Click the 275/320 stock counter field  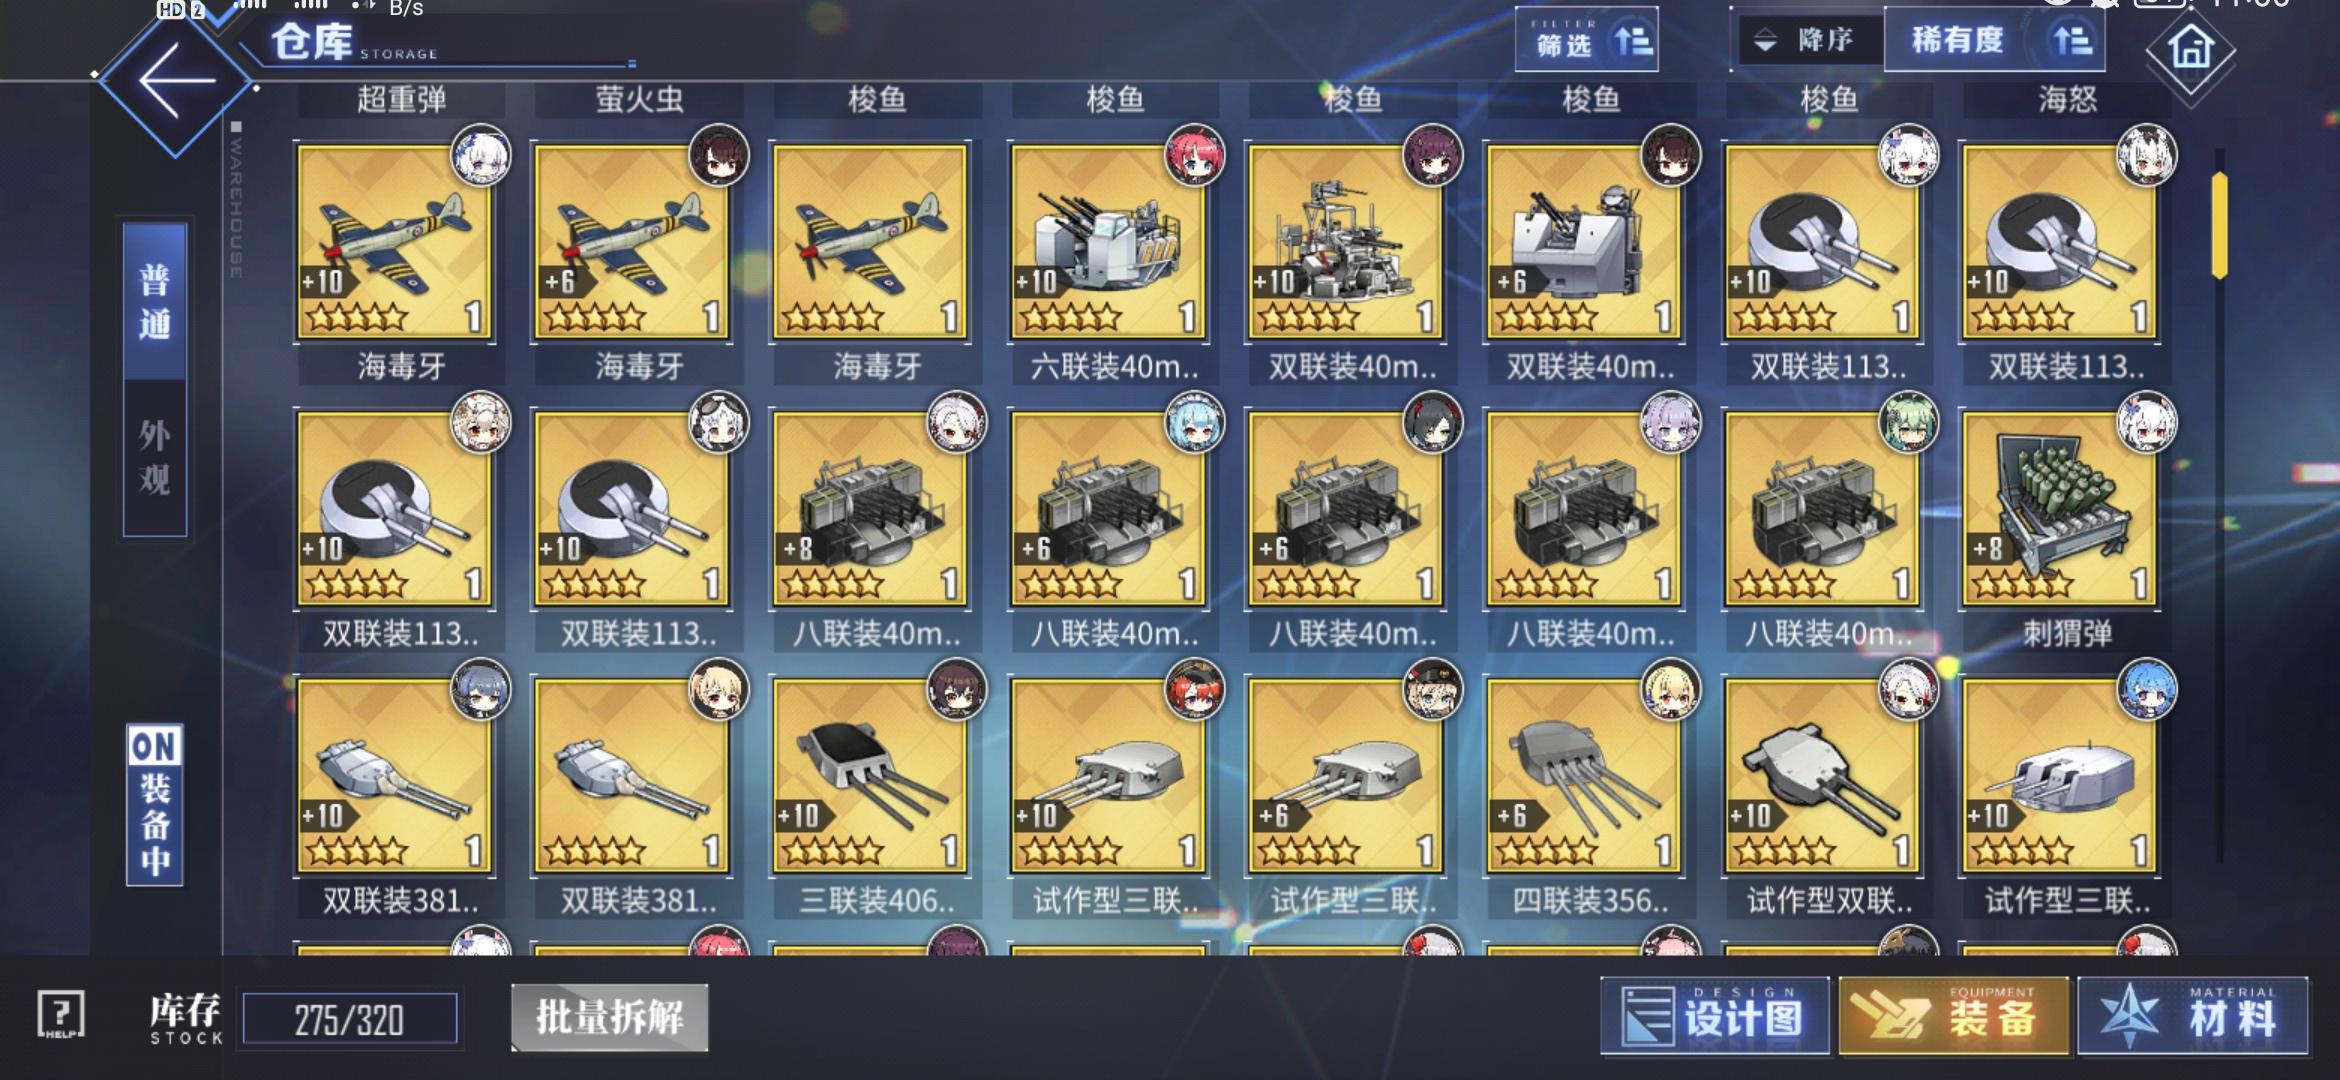349,1020
